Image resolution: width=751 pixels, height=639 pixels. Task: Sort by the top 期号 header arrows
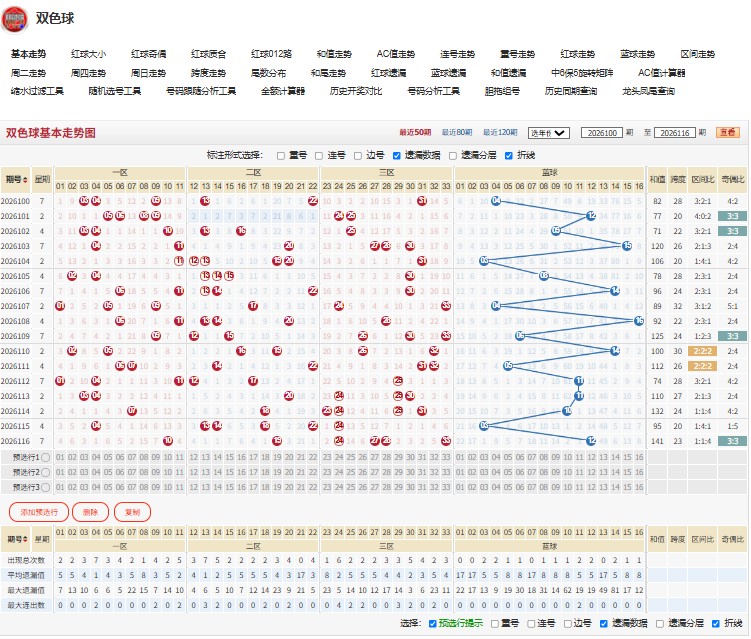(x=25, y=180)
